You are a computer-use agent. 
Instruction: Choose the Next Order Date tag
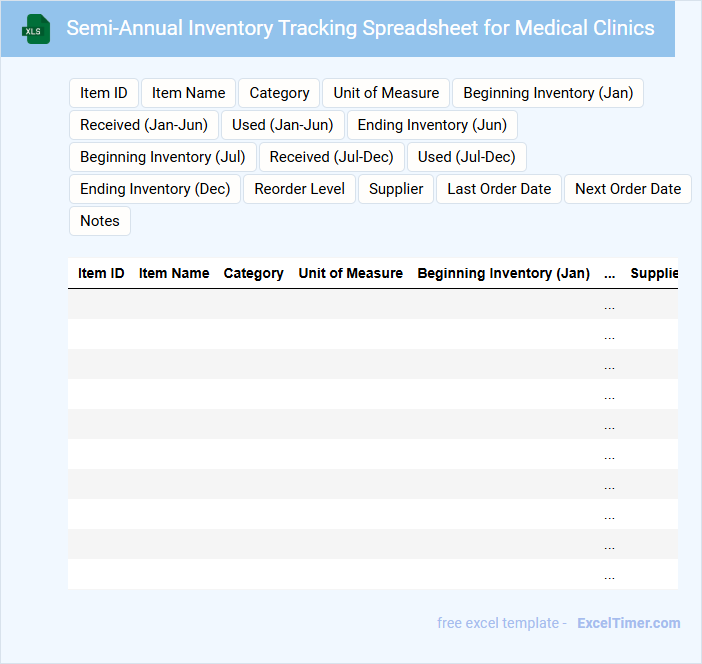[628, 189]
